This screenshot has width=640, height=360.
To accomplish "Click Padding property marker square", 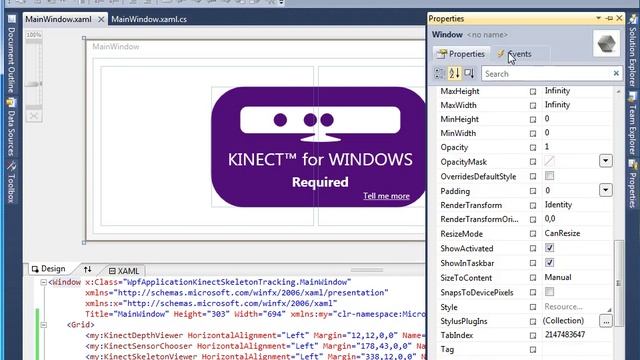I will click(x=533, y=191).
